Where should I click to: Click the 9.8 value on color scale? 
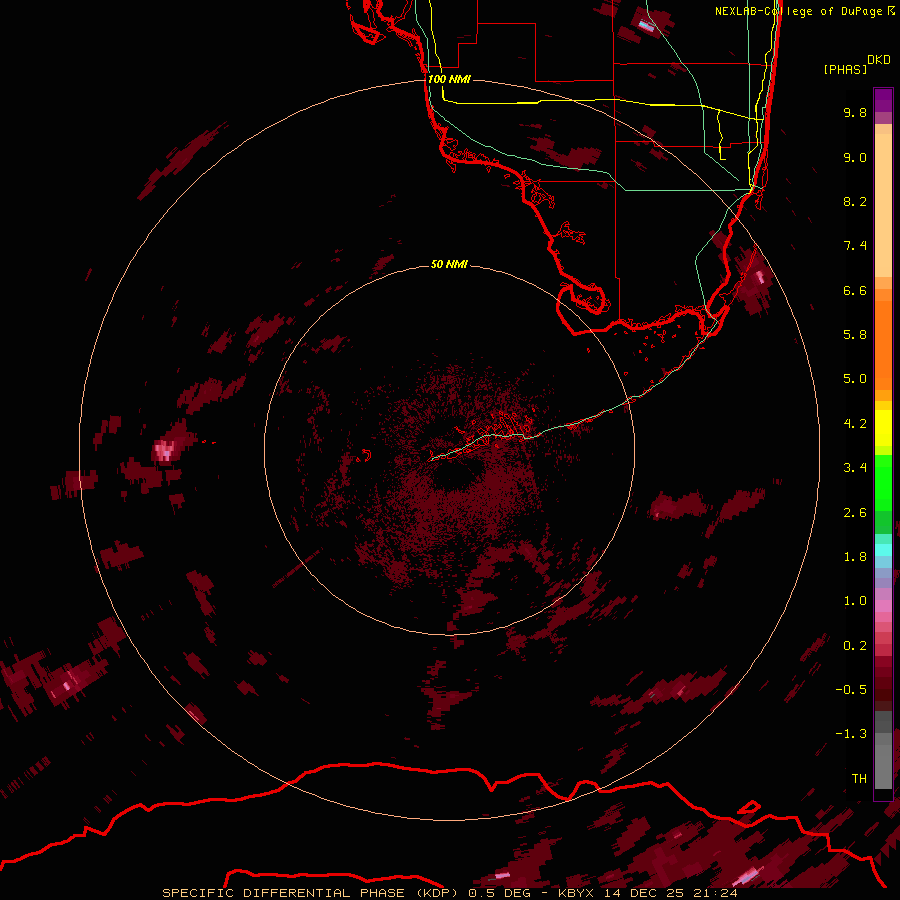(x=855, y=112)
